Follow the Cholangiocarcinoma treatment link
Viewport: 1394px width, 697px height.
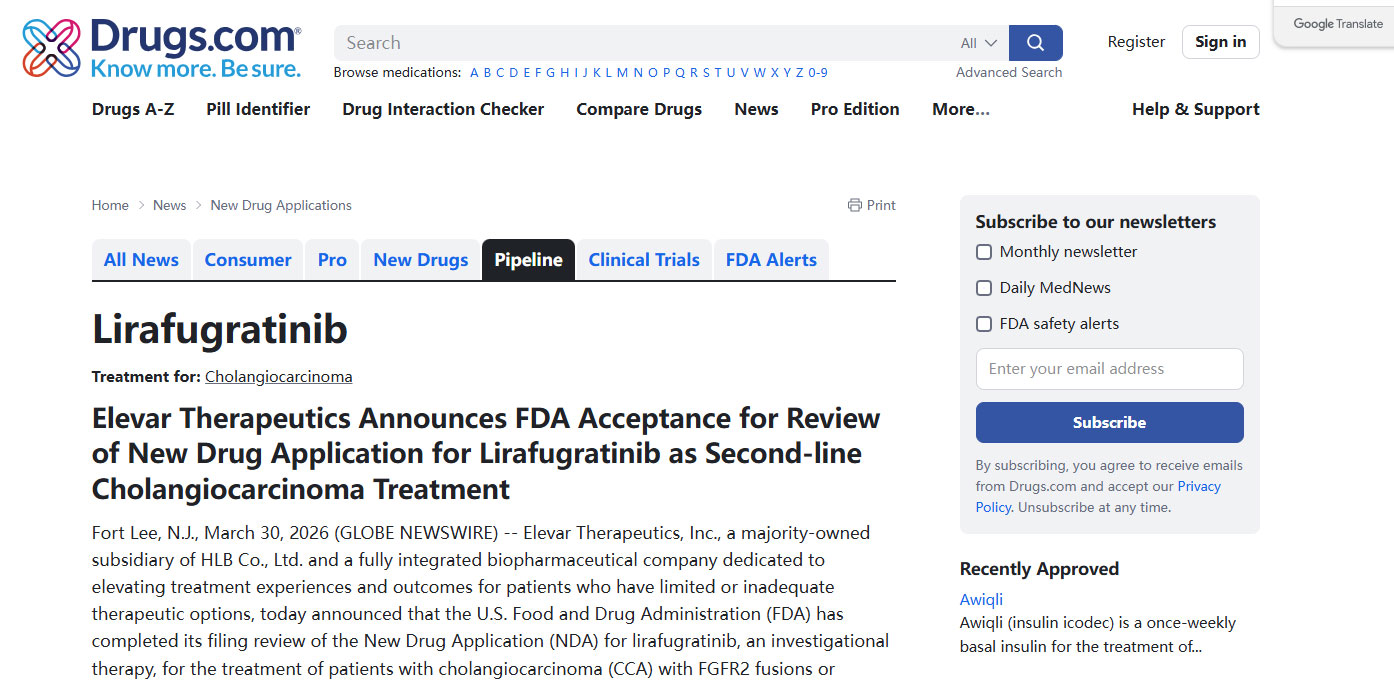point(278,377)
